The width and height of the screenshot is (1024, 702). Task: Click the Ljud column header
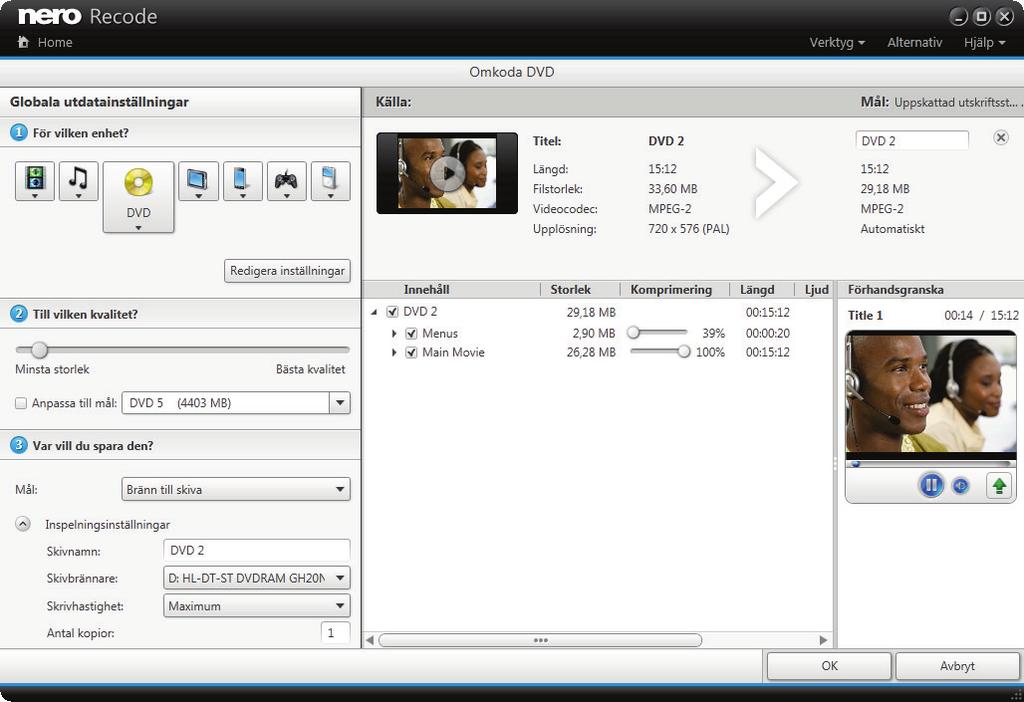point(814,289)
